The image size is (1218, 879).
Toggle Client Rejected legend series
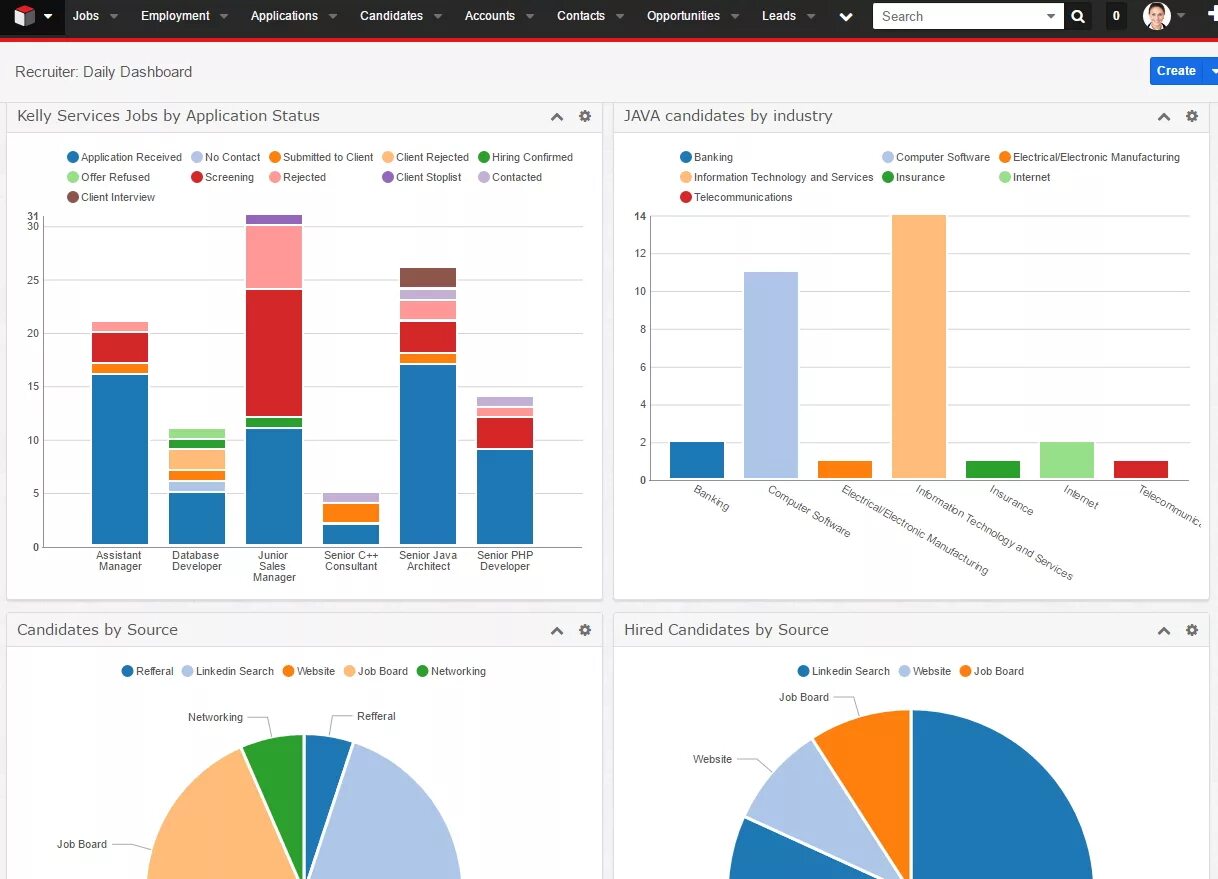[x=425, y=157]
